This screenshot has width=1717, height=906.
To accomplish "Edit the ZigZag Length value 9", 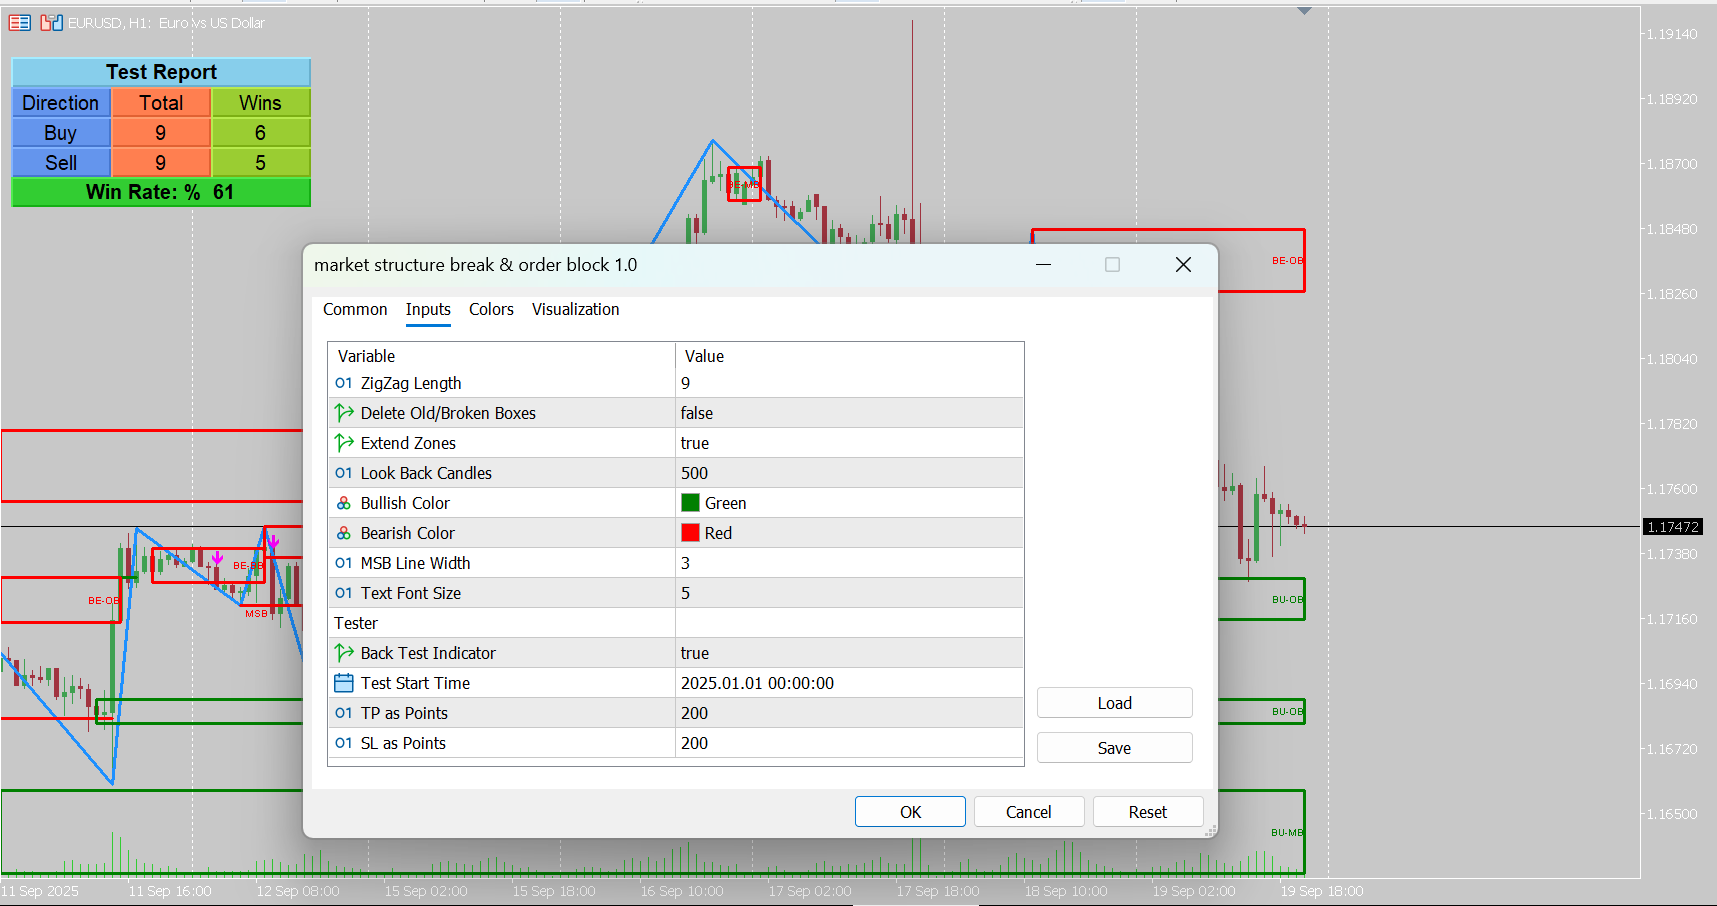I will point(850,383).
